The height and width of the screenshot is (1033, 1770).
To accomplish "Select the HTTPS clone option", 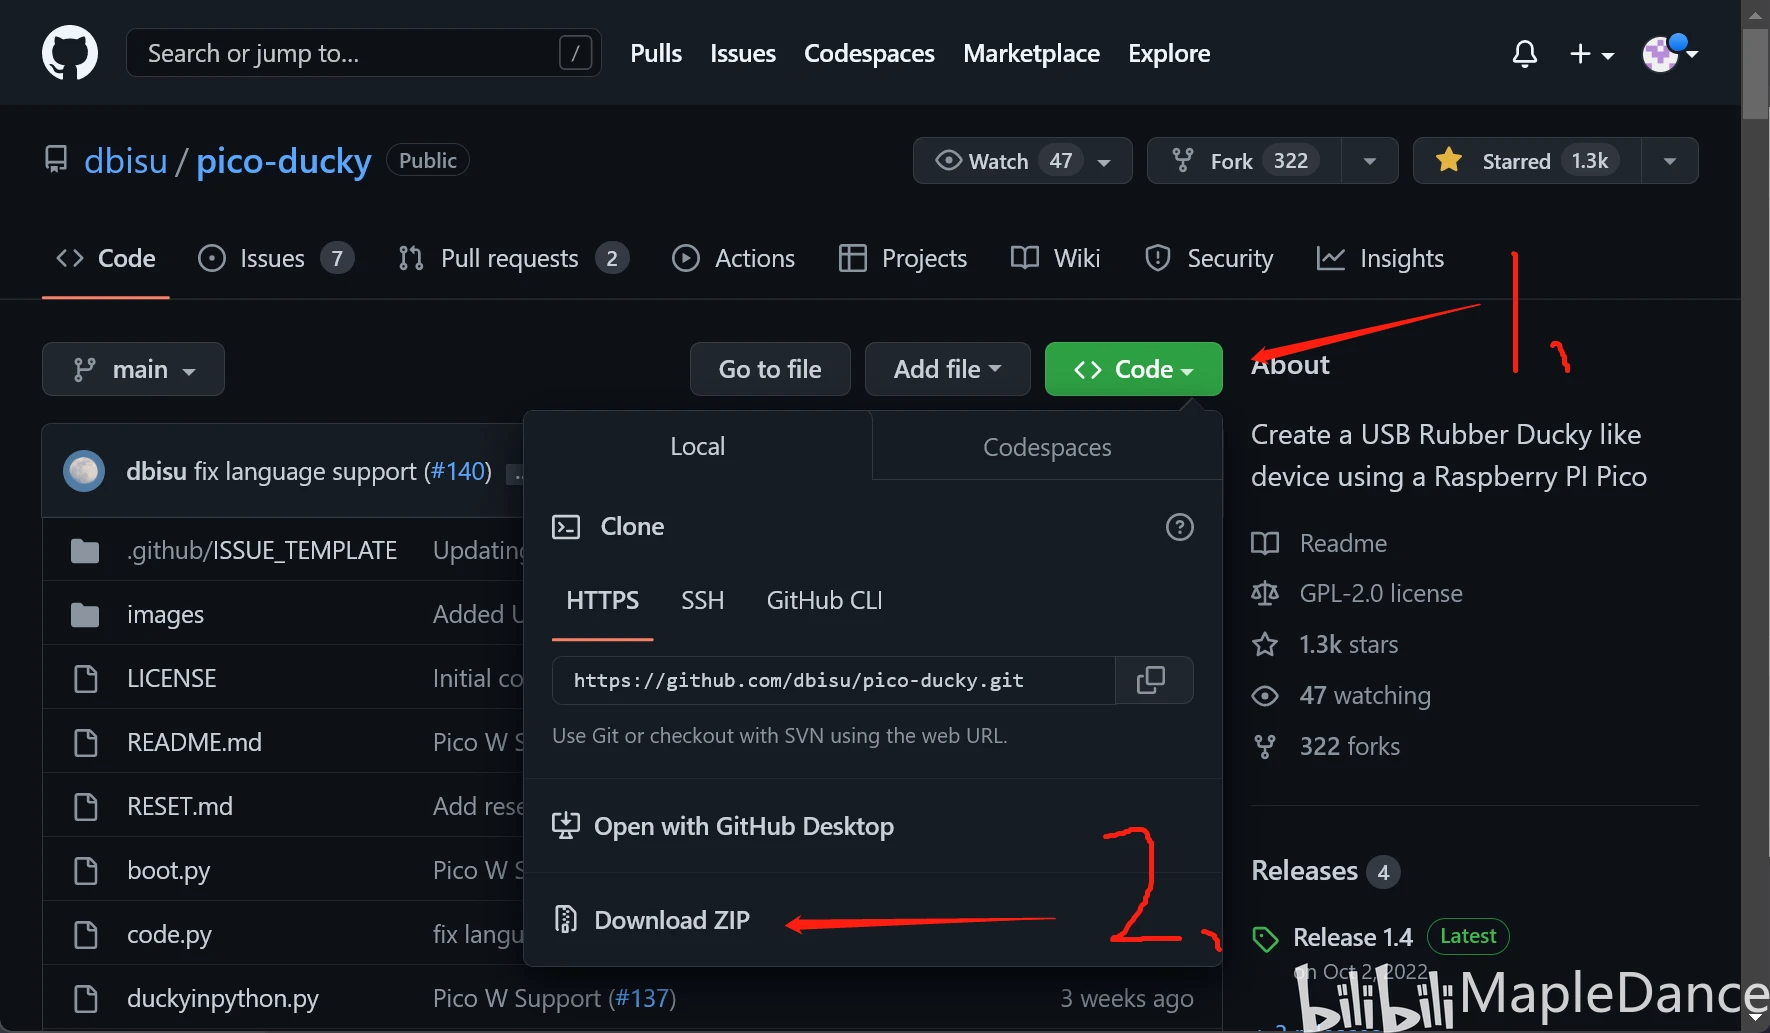I will tap(602, 601).
